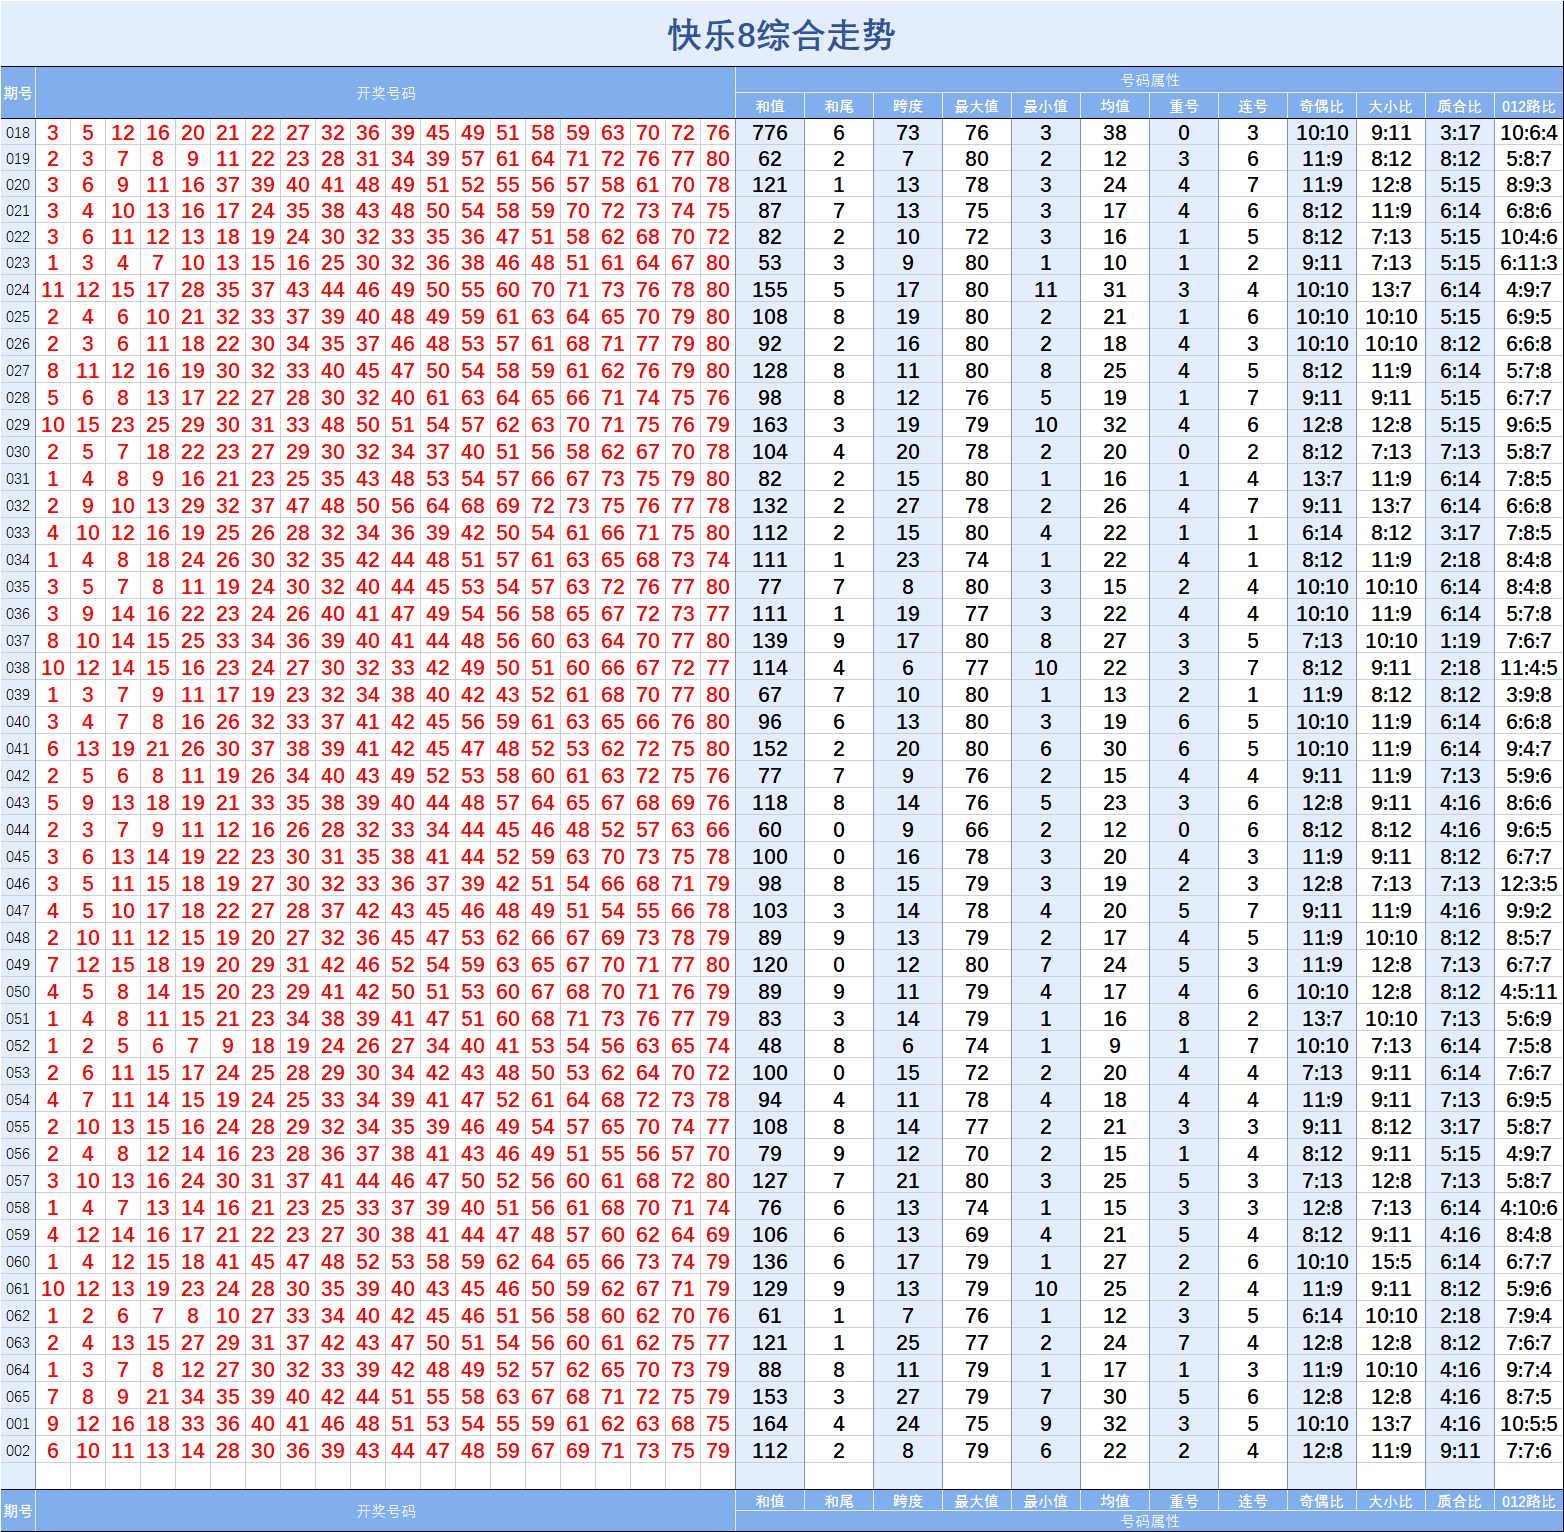Click the top 大小比 column header
The width and height of the screenshot is (1564, 1532).
tap(1391, 106)
